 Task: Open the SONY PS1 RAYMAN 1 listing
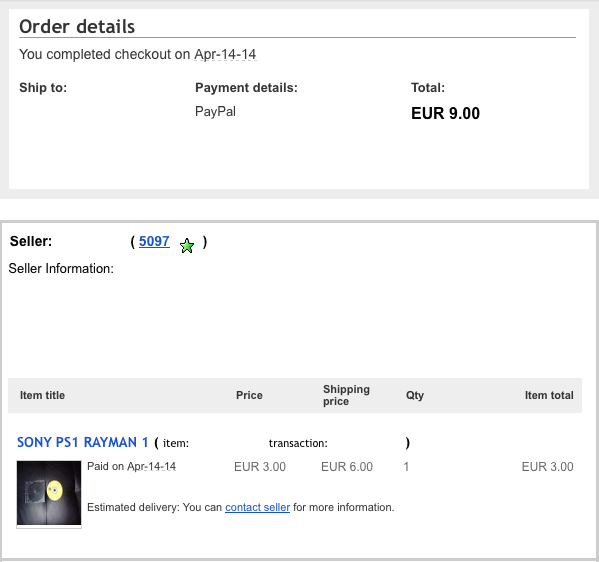83,442
